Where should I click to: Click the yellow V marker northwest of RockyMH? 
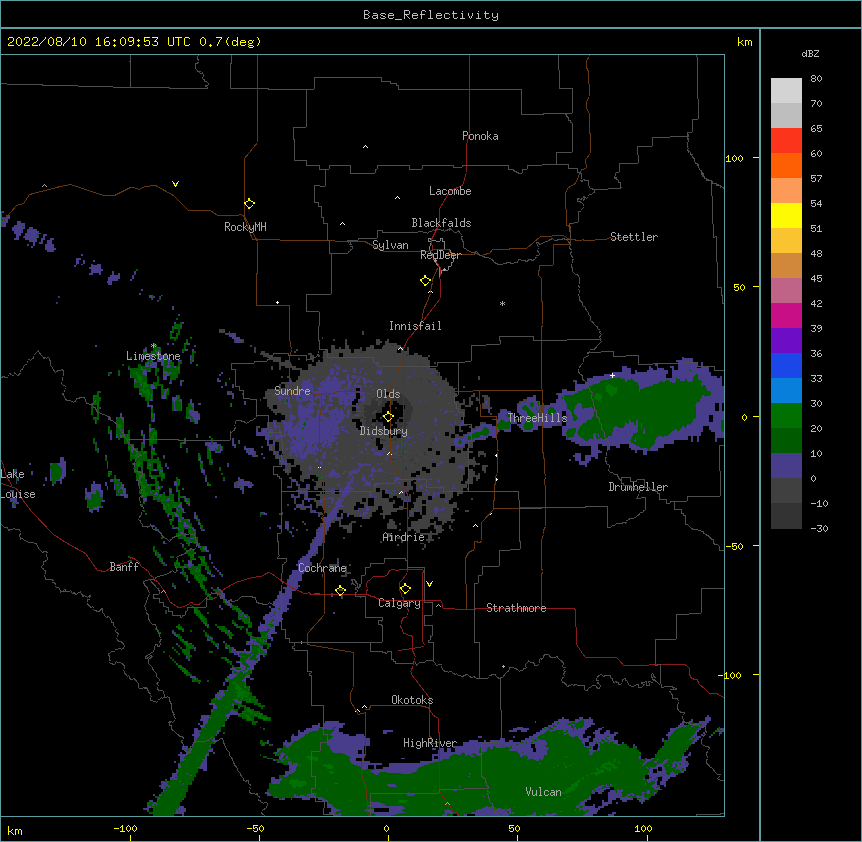tap(175, 184)
